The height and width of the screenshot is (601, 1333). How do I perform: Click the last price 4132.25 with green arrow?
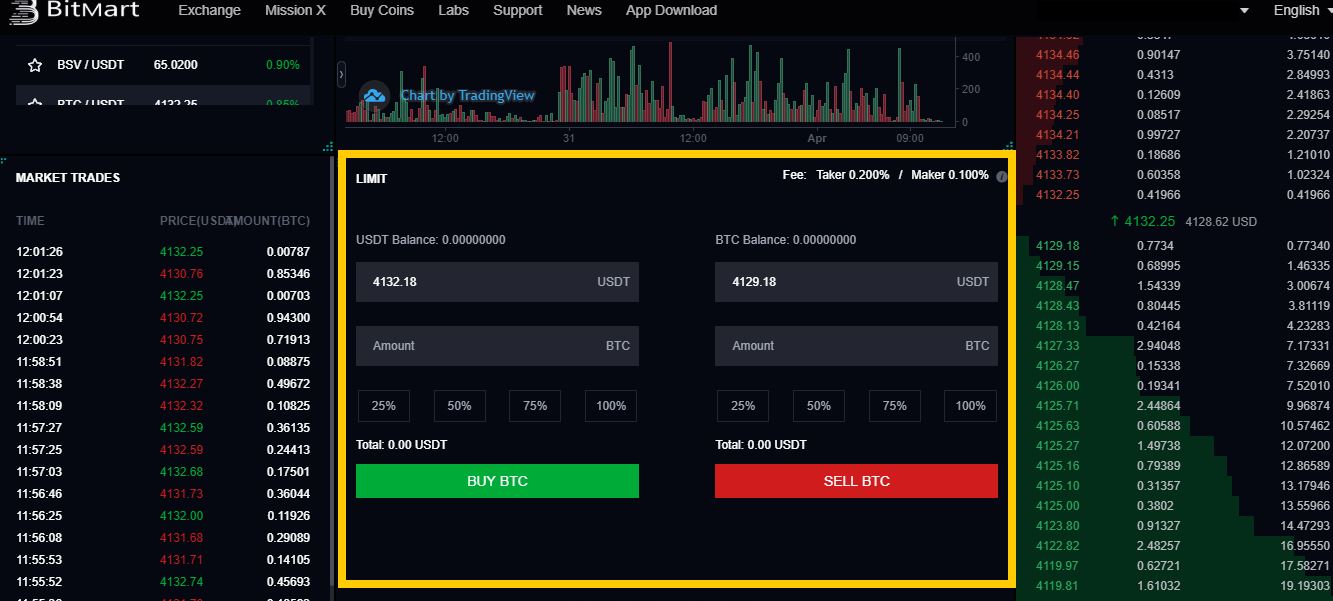[x=1142, y=221]
